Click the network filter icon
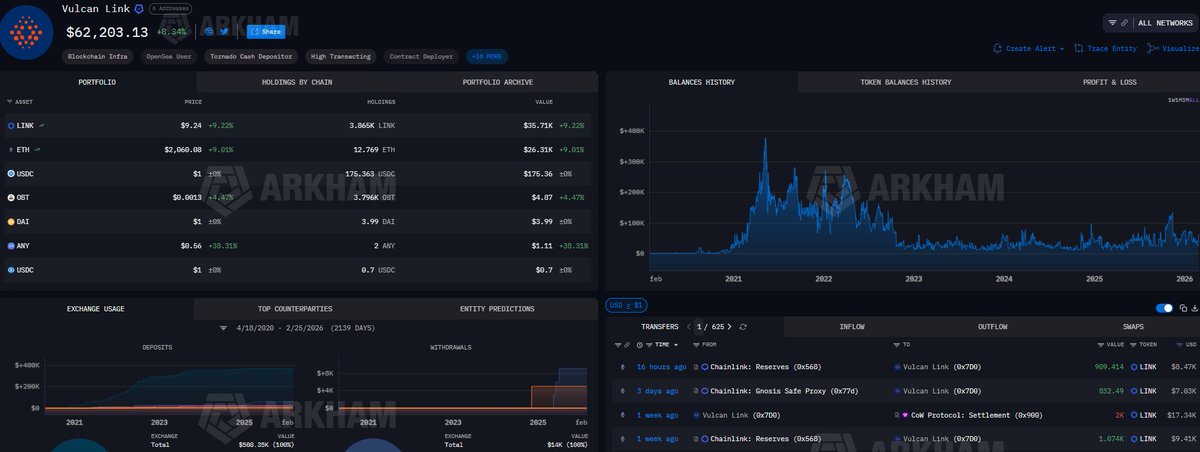The image size is (1200, 452). (1112, 22)
